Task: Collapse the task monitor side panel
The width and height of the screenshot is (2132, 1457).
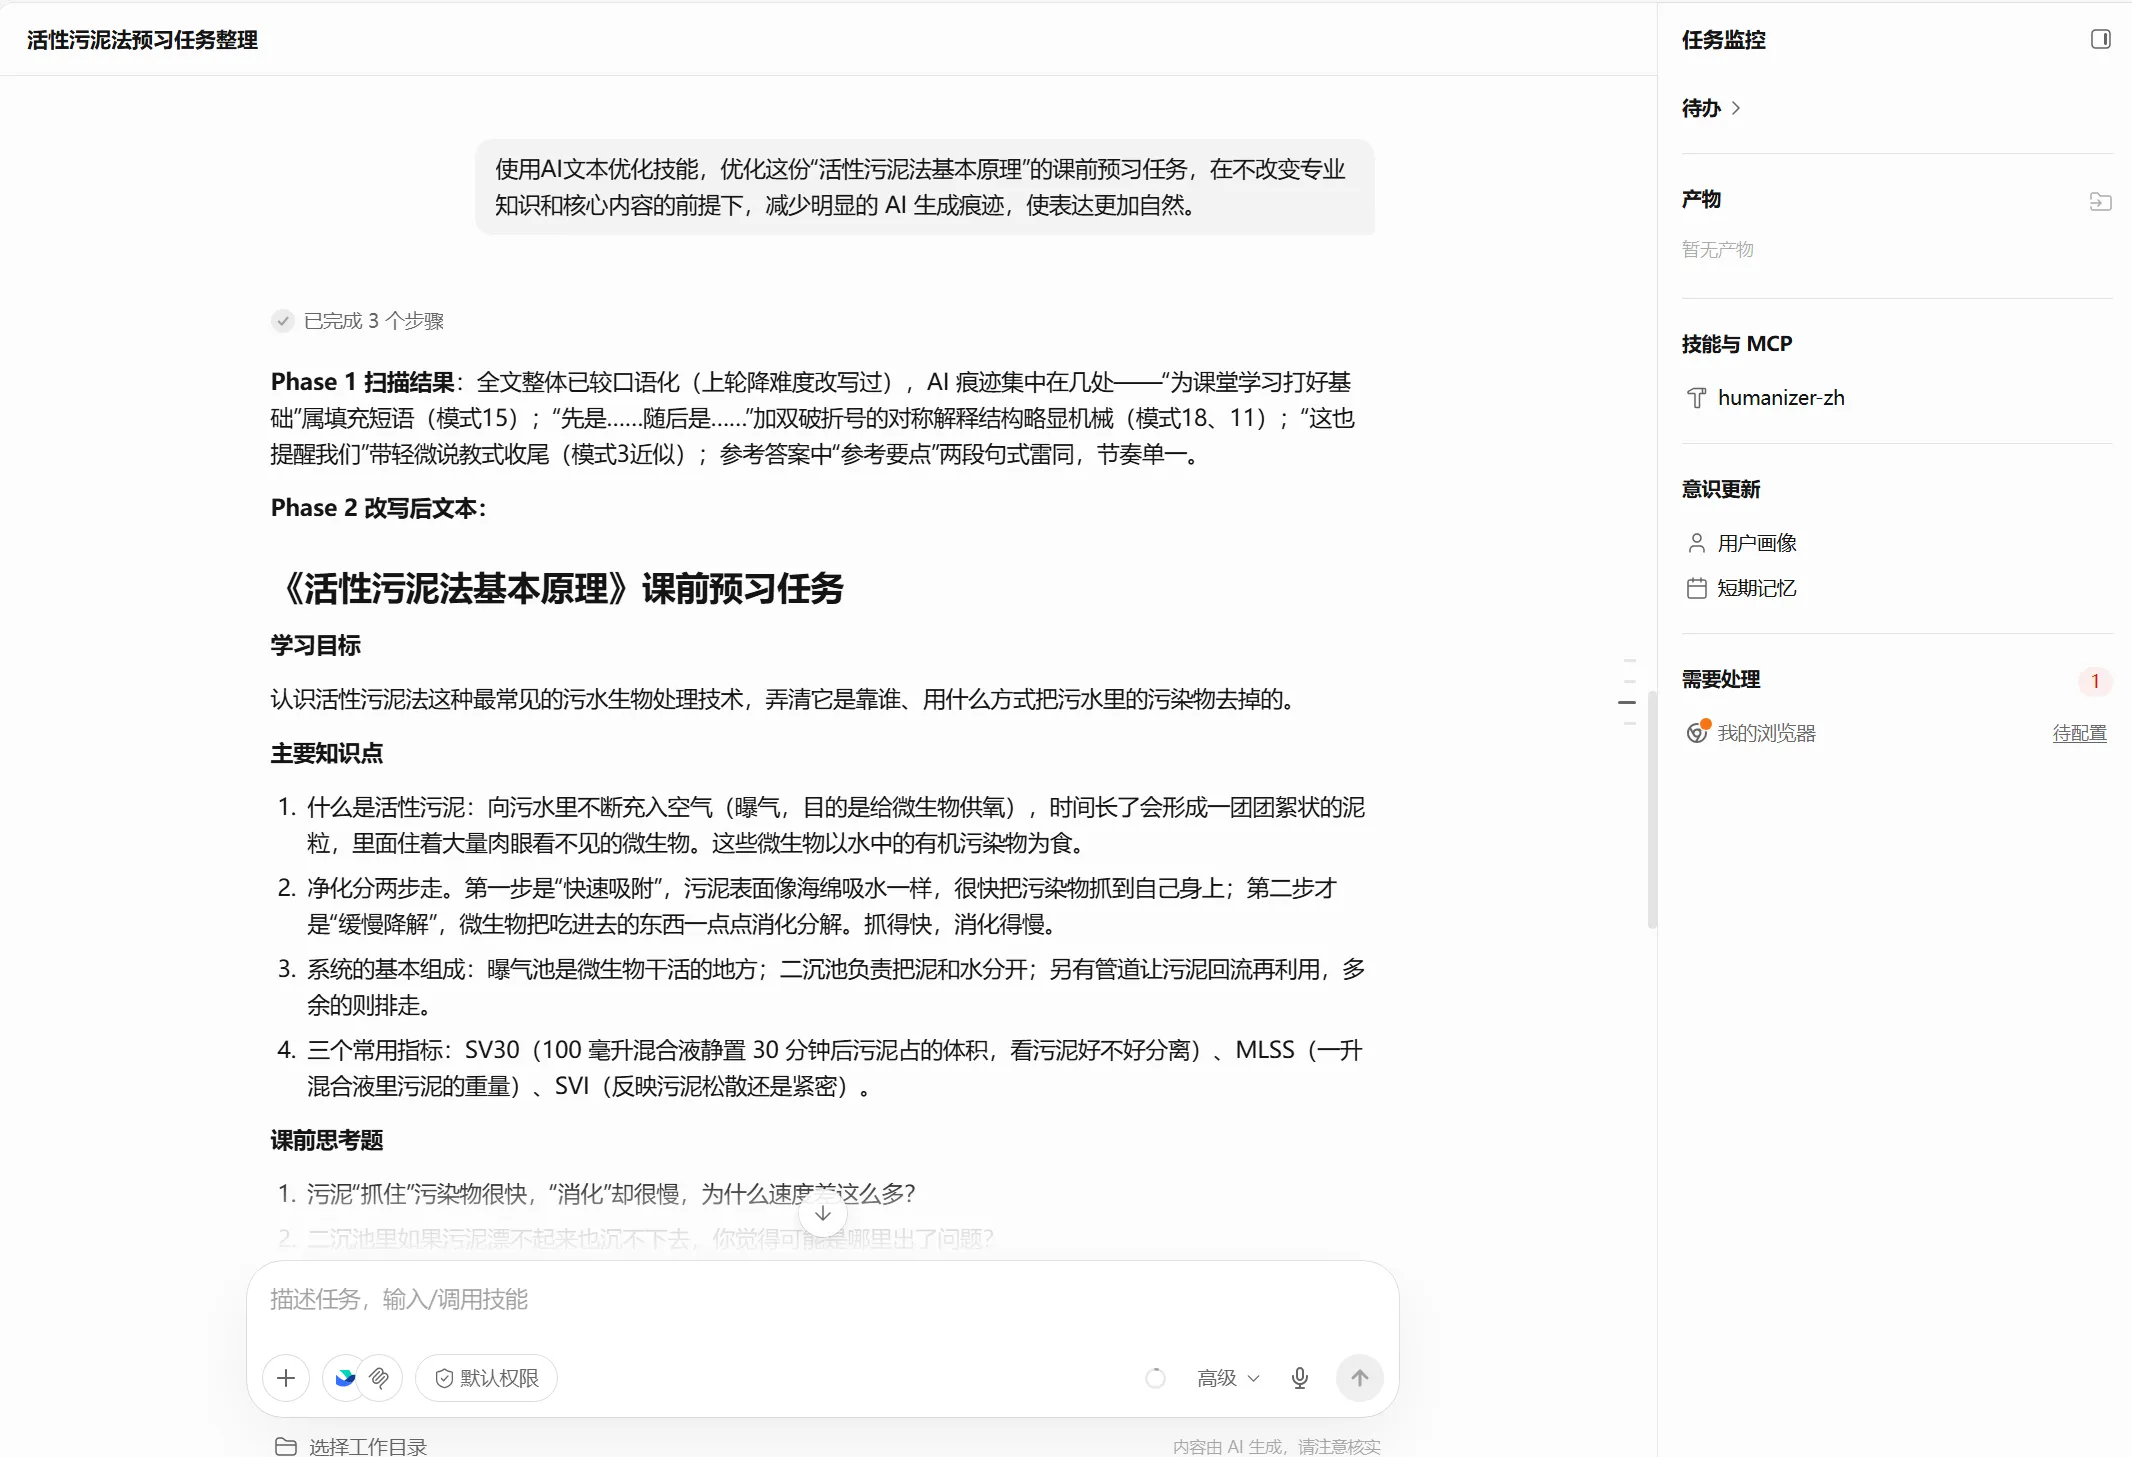Action: click(2100, 39)
